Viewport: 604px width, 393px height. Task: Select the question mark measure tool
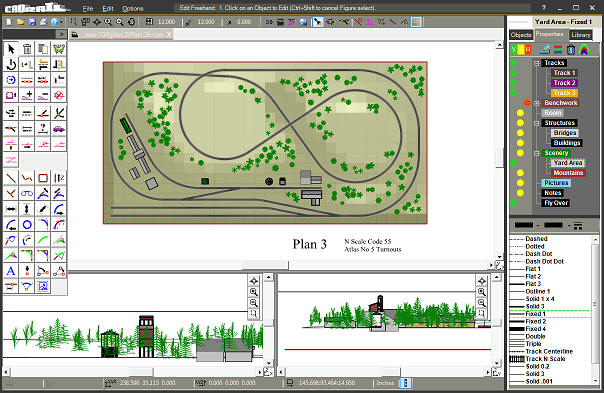pyautogui.click(x=43, y=128)
